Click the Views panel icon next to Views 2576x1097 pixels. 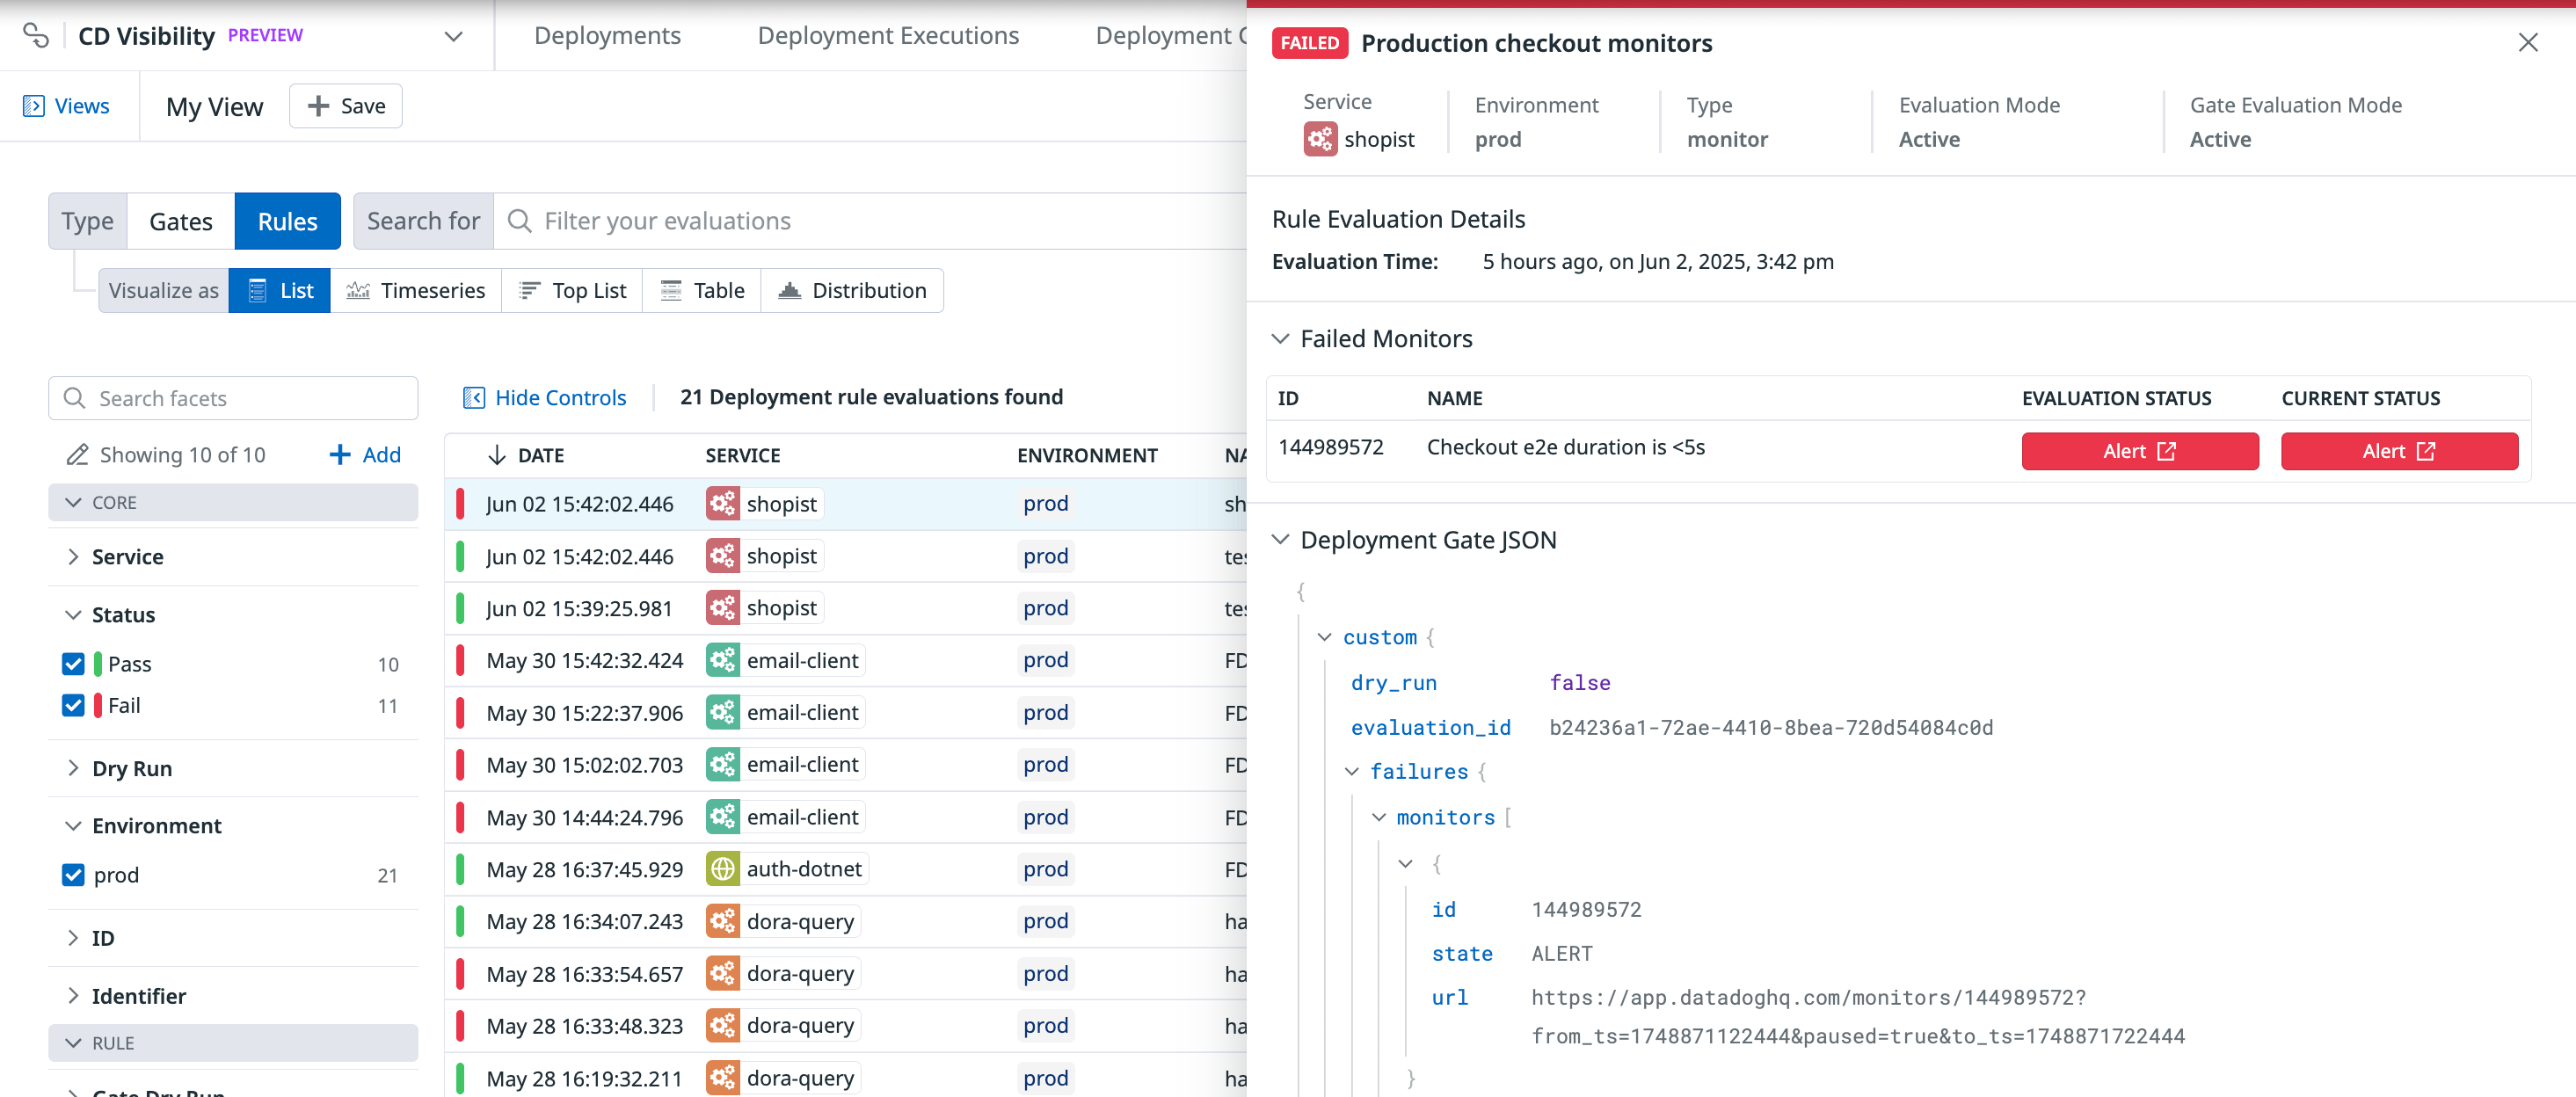tap(35, 105)
